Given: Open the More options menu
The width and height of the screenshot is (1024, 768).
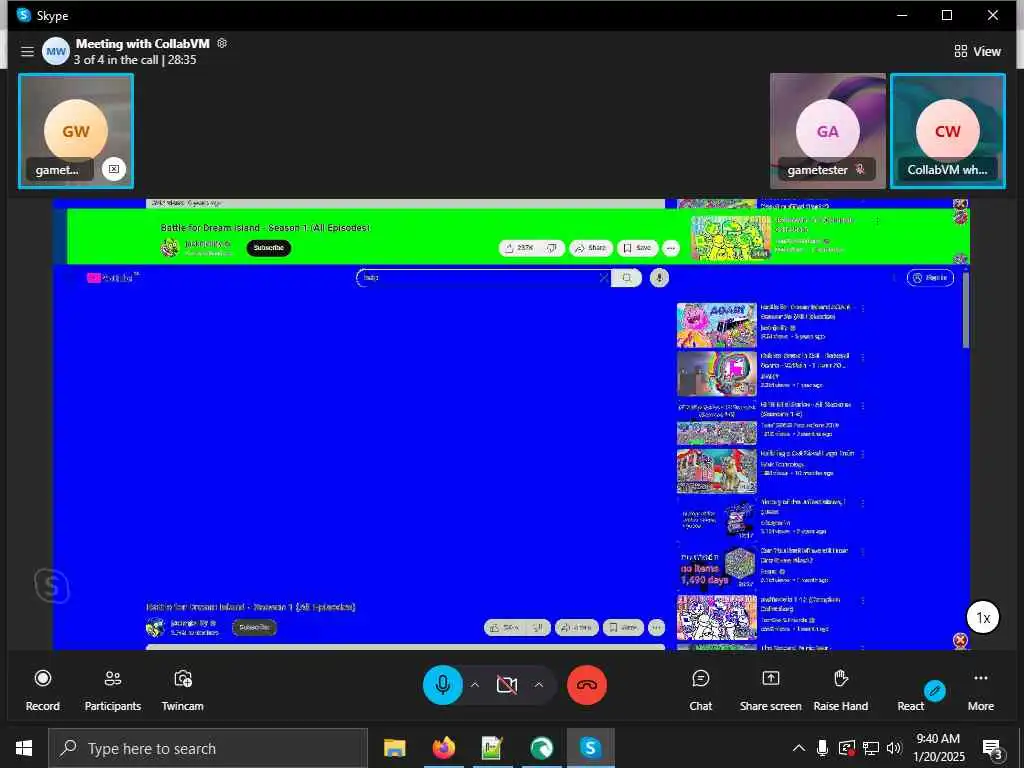Looking at the screenshot, I should pos(981,690).
